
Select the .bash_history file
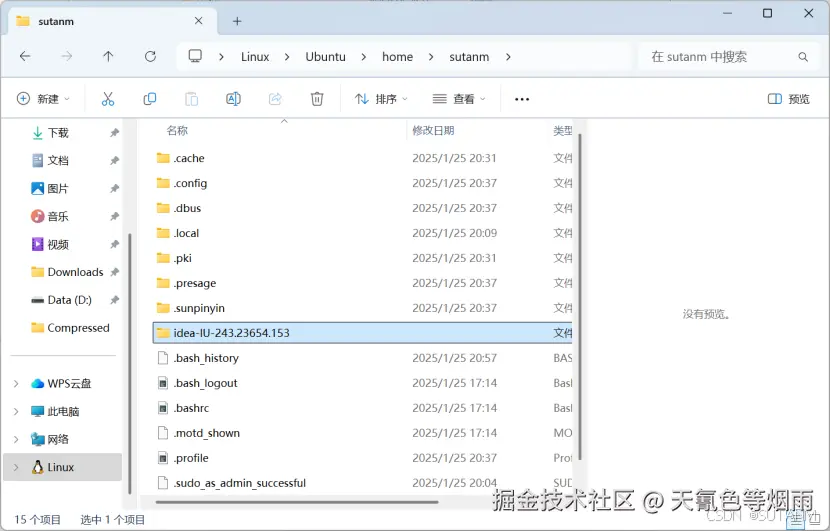pos(363,358)
